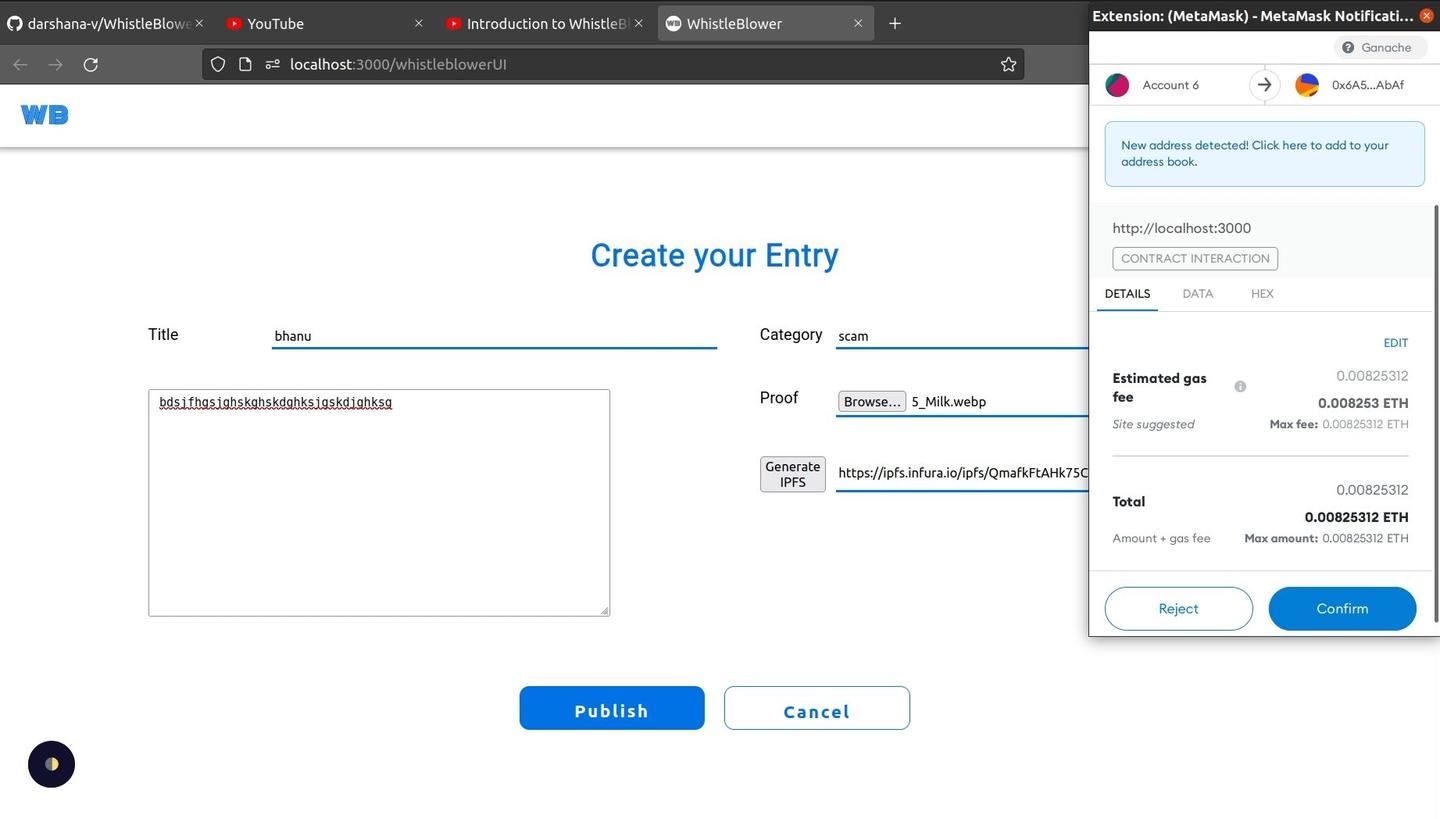This screenshot has width=1440, height=819.
Task: Click the Cancel button
Action: pos(817,708)
